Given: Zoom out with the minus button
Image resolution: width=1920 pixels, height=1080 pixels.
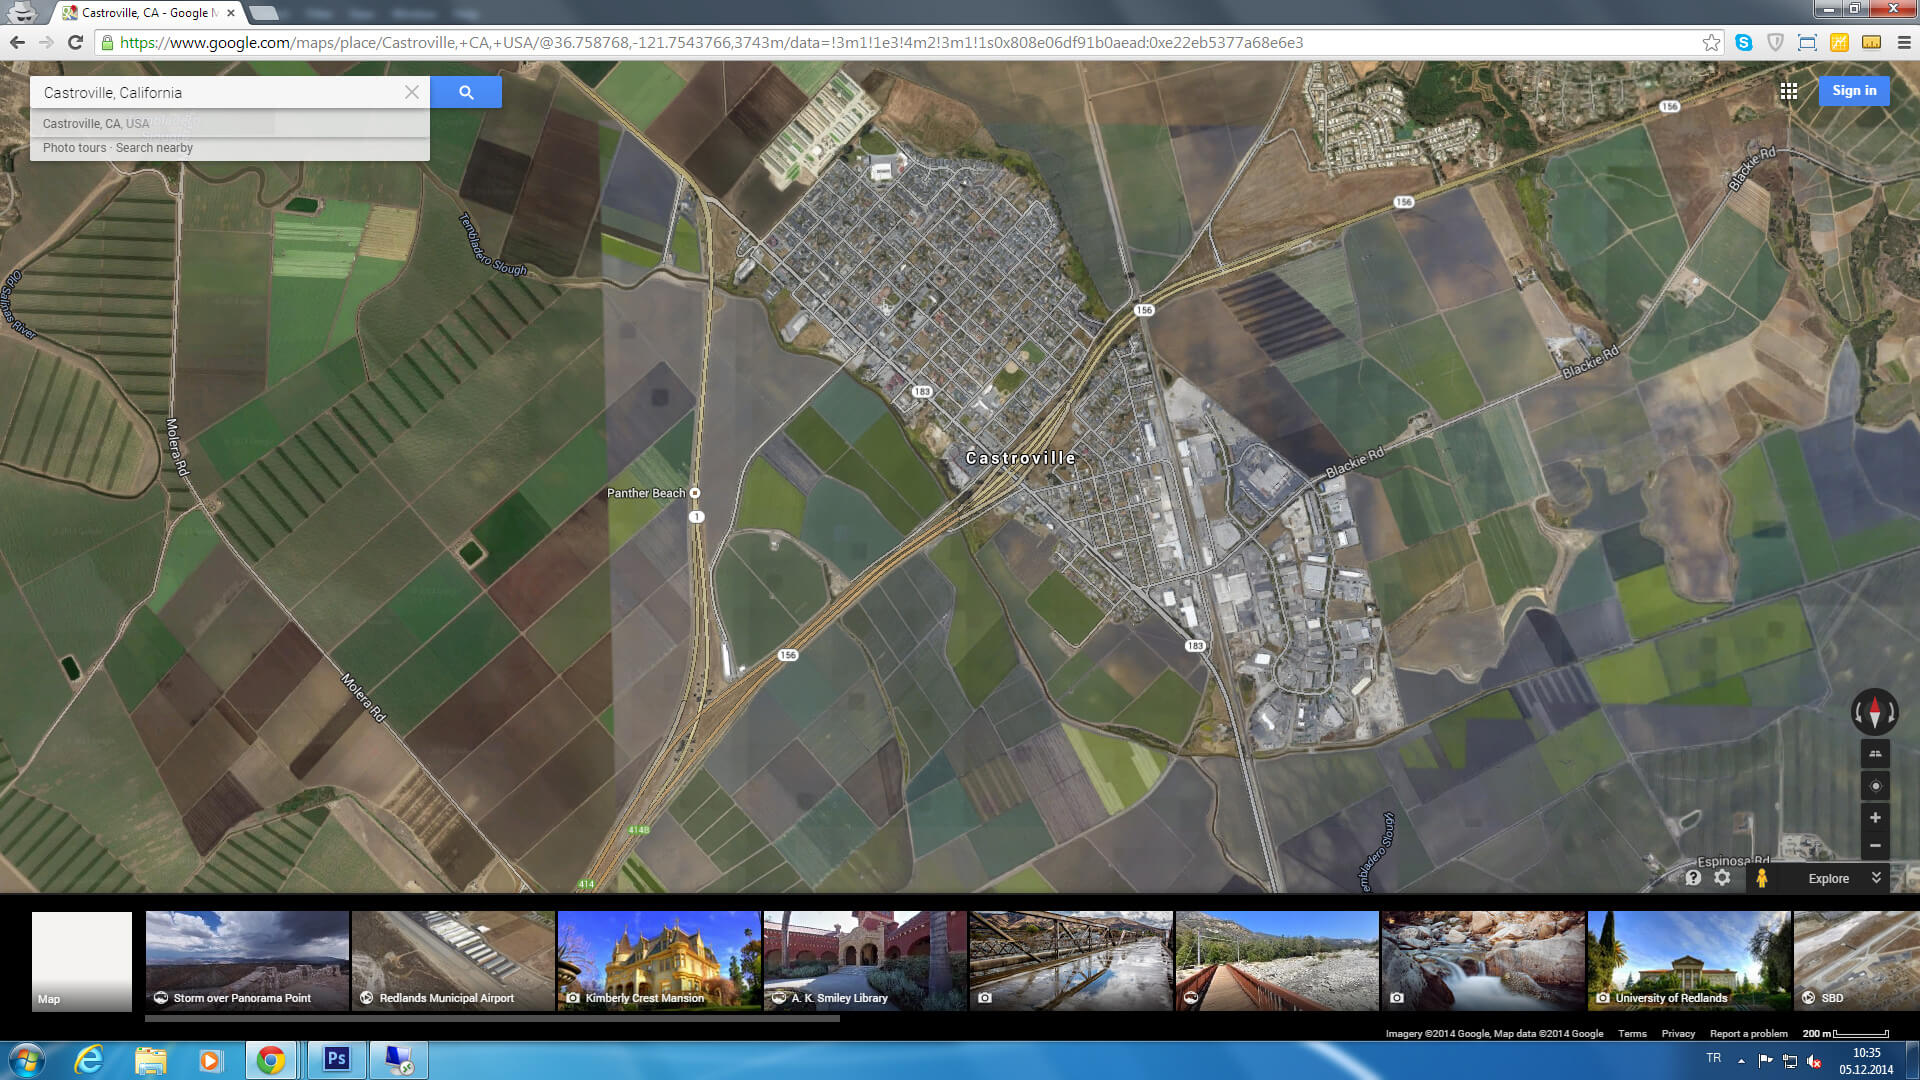Looking at the screenshot, I should click(x=1875, y=846).
